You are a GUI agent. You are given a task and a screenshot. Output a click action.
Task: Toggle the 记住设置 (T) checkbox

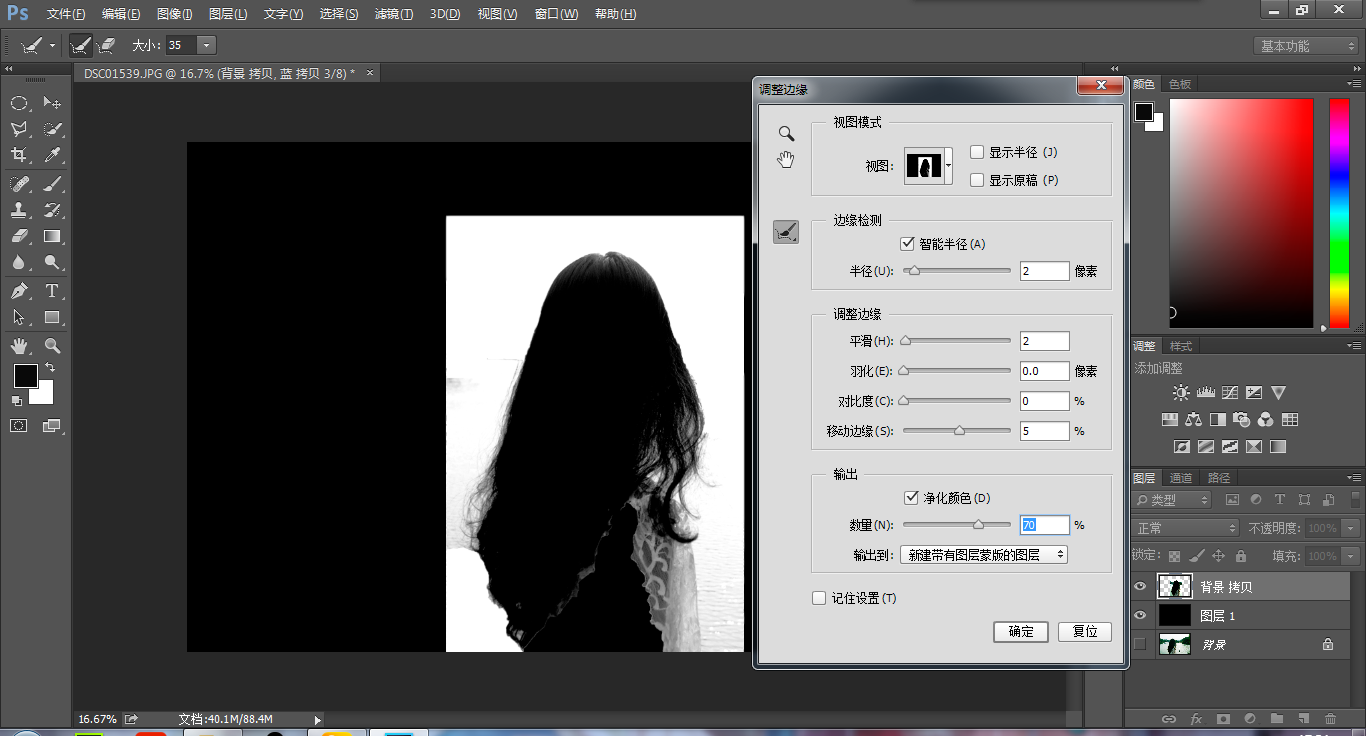(x=819, y=598)
